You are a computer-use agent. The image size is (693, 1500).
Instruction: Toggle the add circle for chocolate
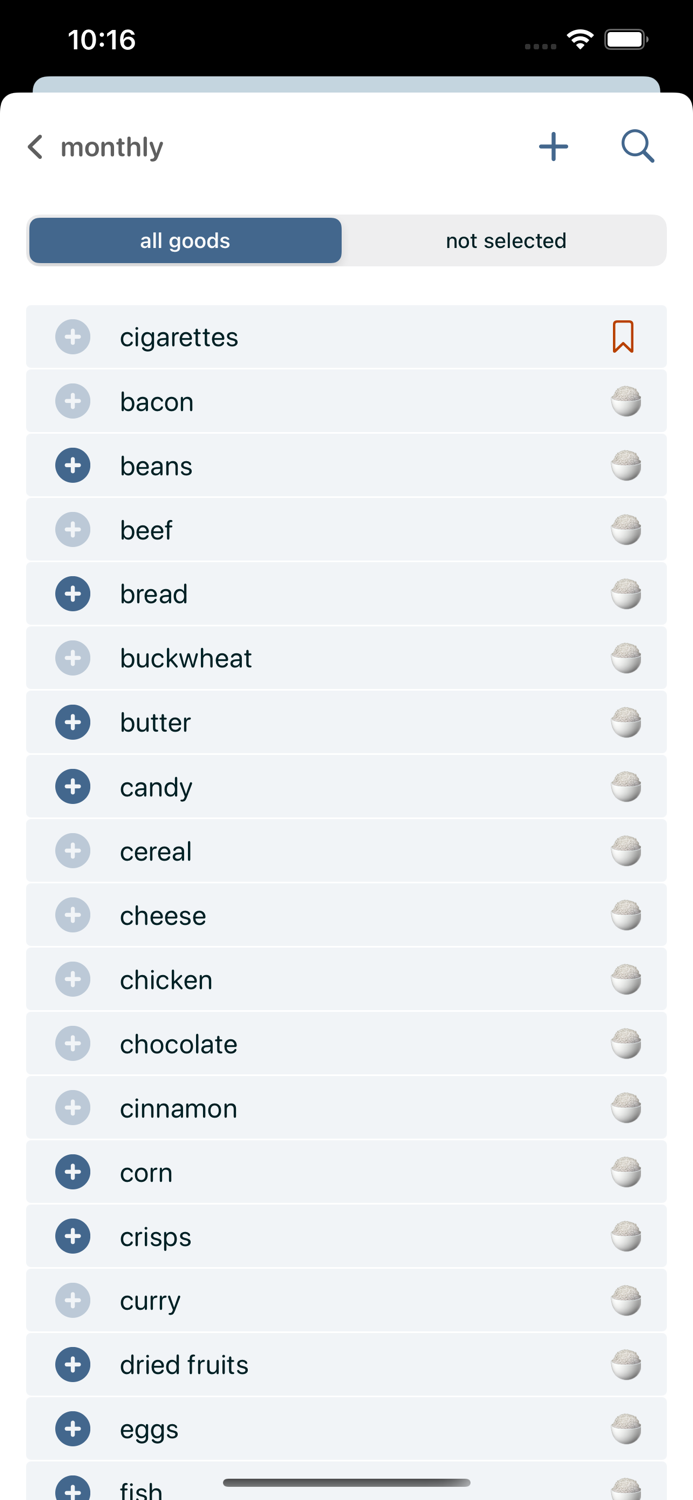[73, 1044]
